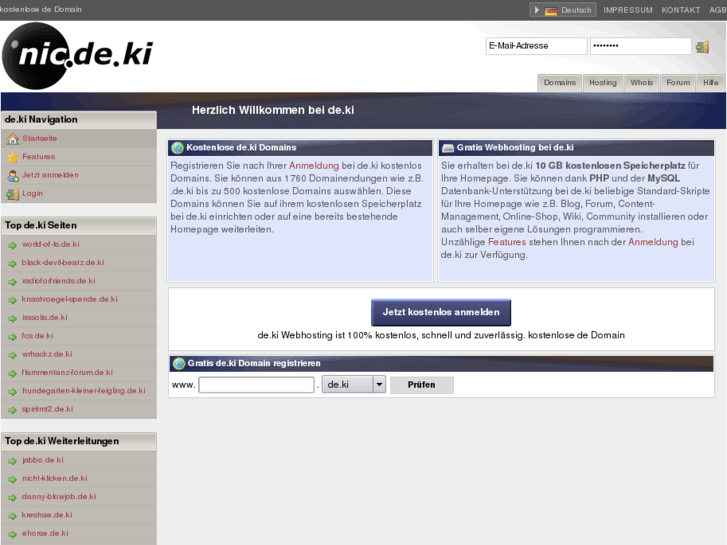Screen dimensions: 727x545
Task: Go to Startseite in the navigation
Action: tap(39, 138)
